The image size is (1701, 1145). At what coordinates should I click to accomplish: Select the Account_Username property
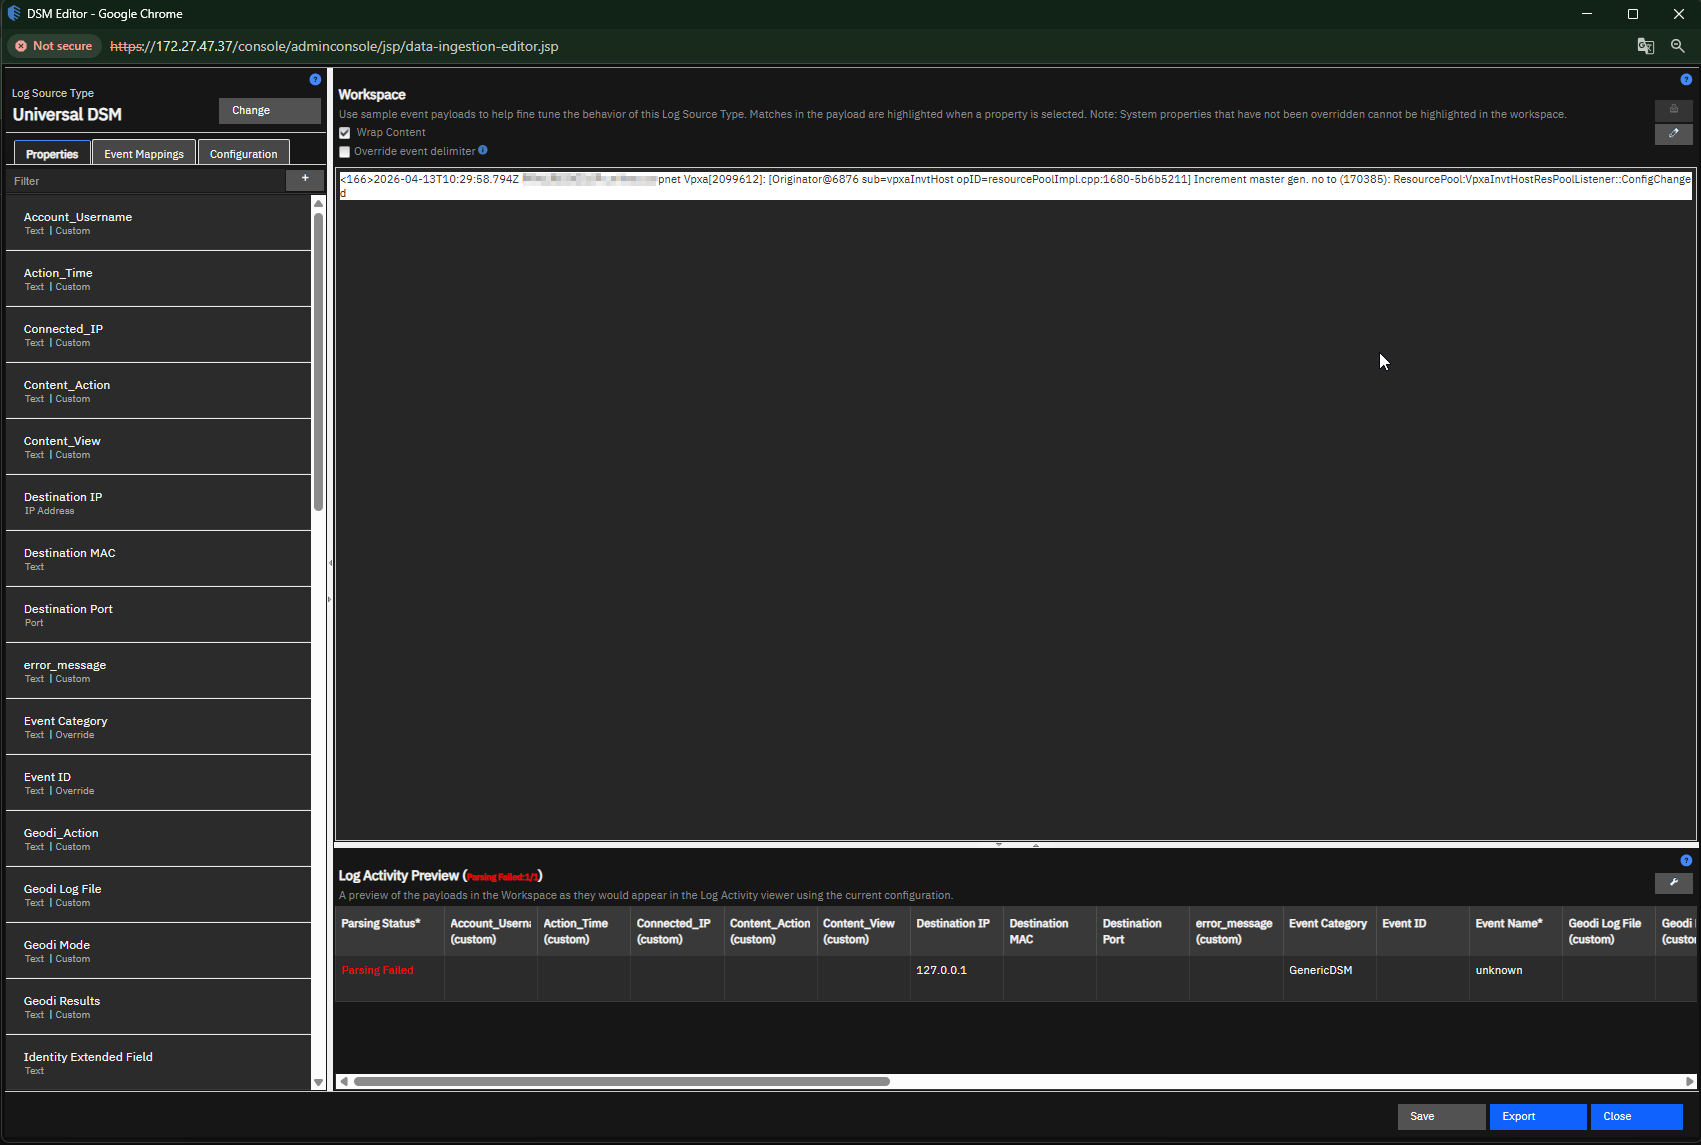pos(159,223)
